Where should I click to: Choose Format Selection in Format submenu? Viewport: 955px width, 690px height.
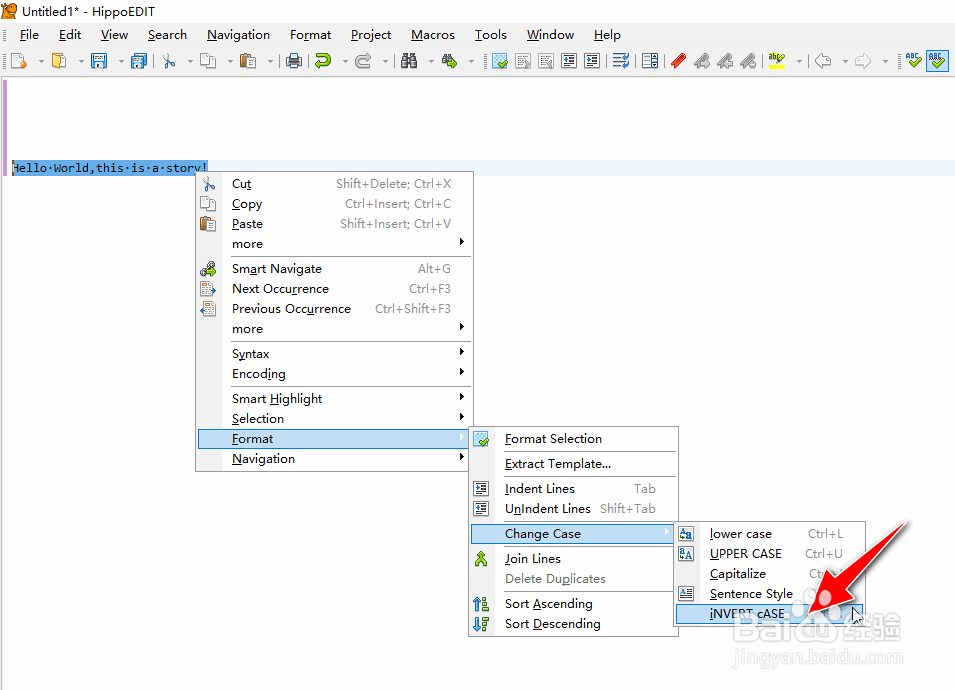click(x=573, y=438)
